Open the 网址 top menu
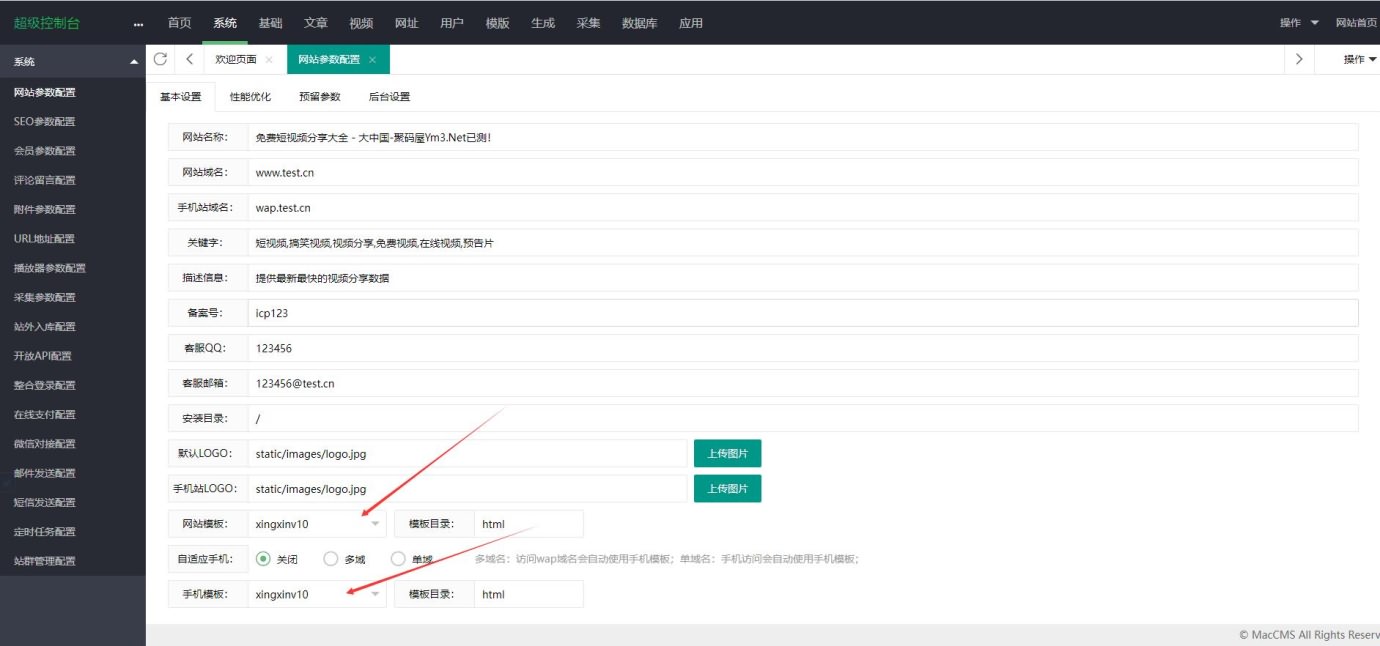 point(406,23)
